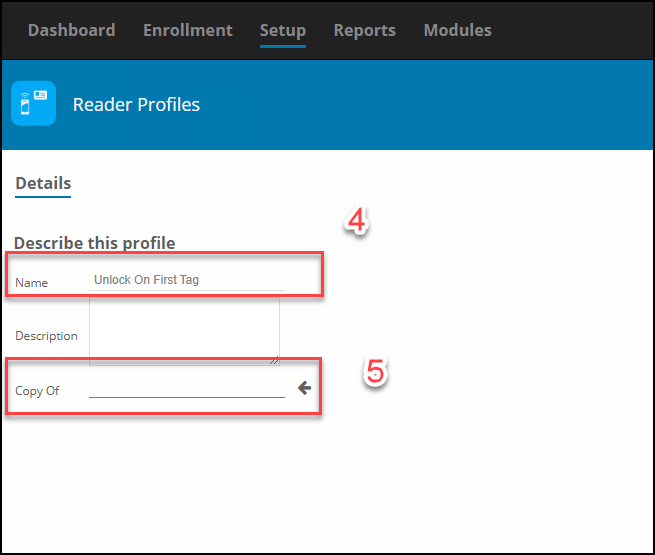
Task: Click the red number 5 annotation
Action: point(375,371)
